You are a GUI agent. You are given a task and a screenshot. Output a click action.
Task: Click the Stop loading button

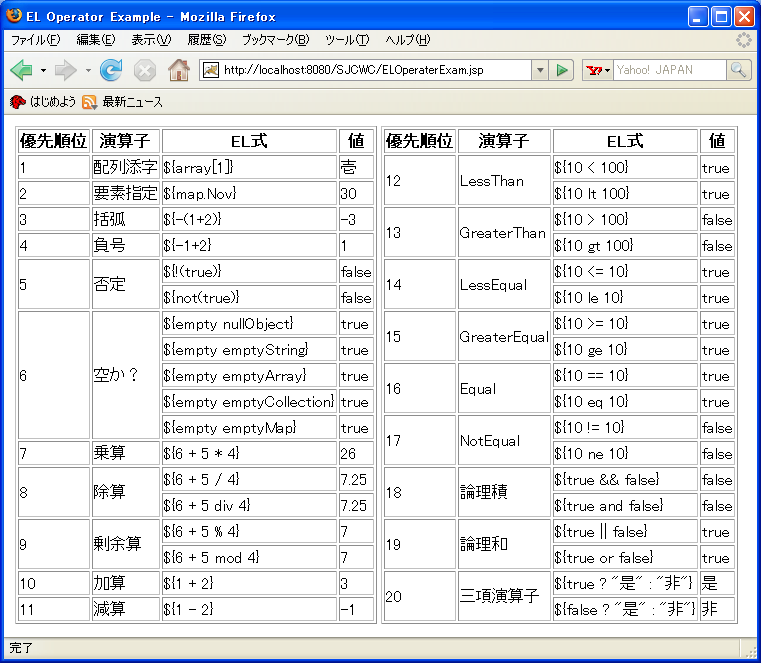(x=145, y=70)
